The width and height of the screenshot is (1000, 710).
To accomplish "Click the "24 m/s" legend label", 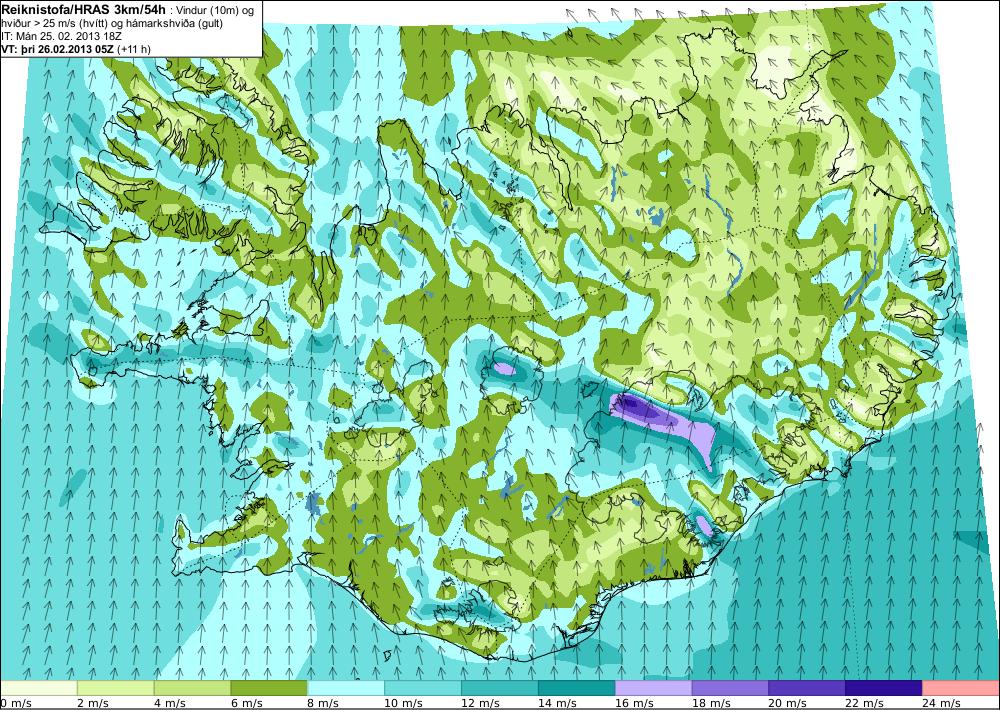I will coord(942,703).
